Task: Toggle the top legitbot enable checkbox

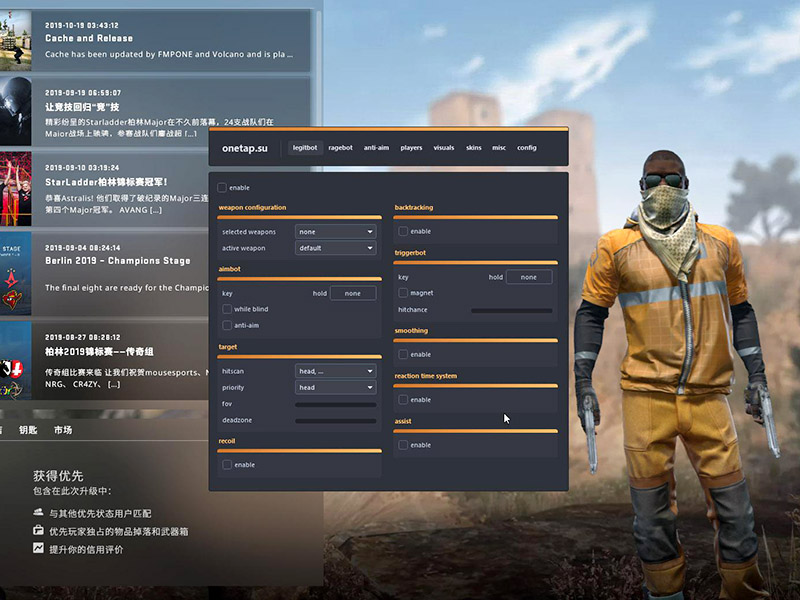Action: tap(222, 188)
